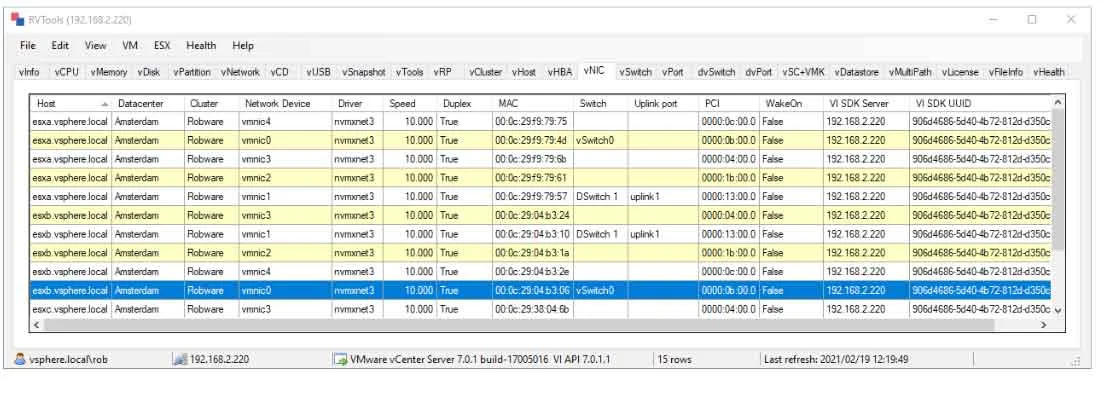Select the vSwitch0 cell in esxa vmnic0 row
This screenshot has width=1107, height=394.
click(x=600, y=141)
